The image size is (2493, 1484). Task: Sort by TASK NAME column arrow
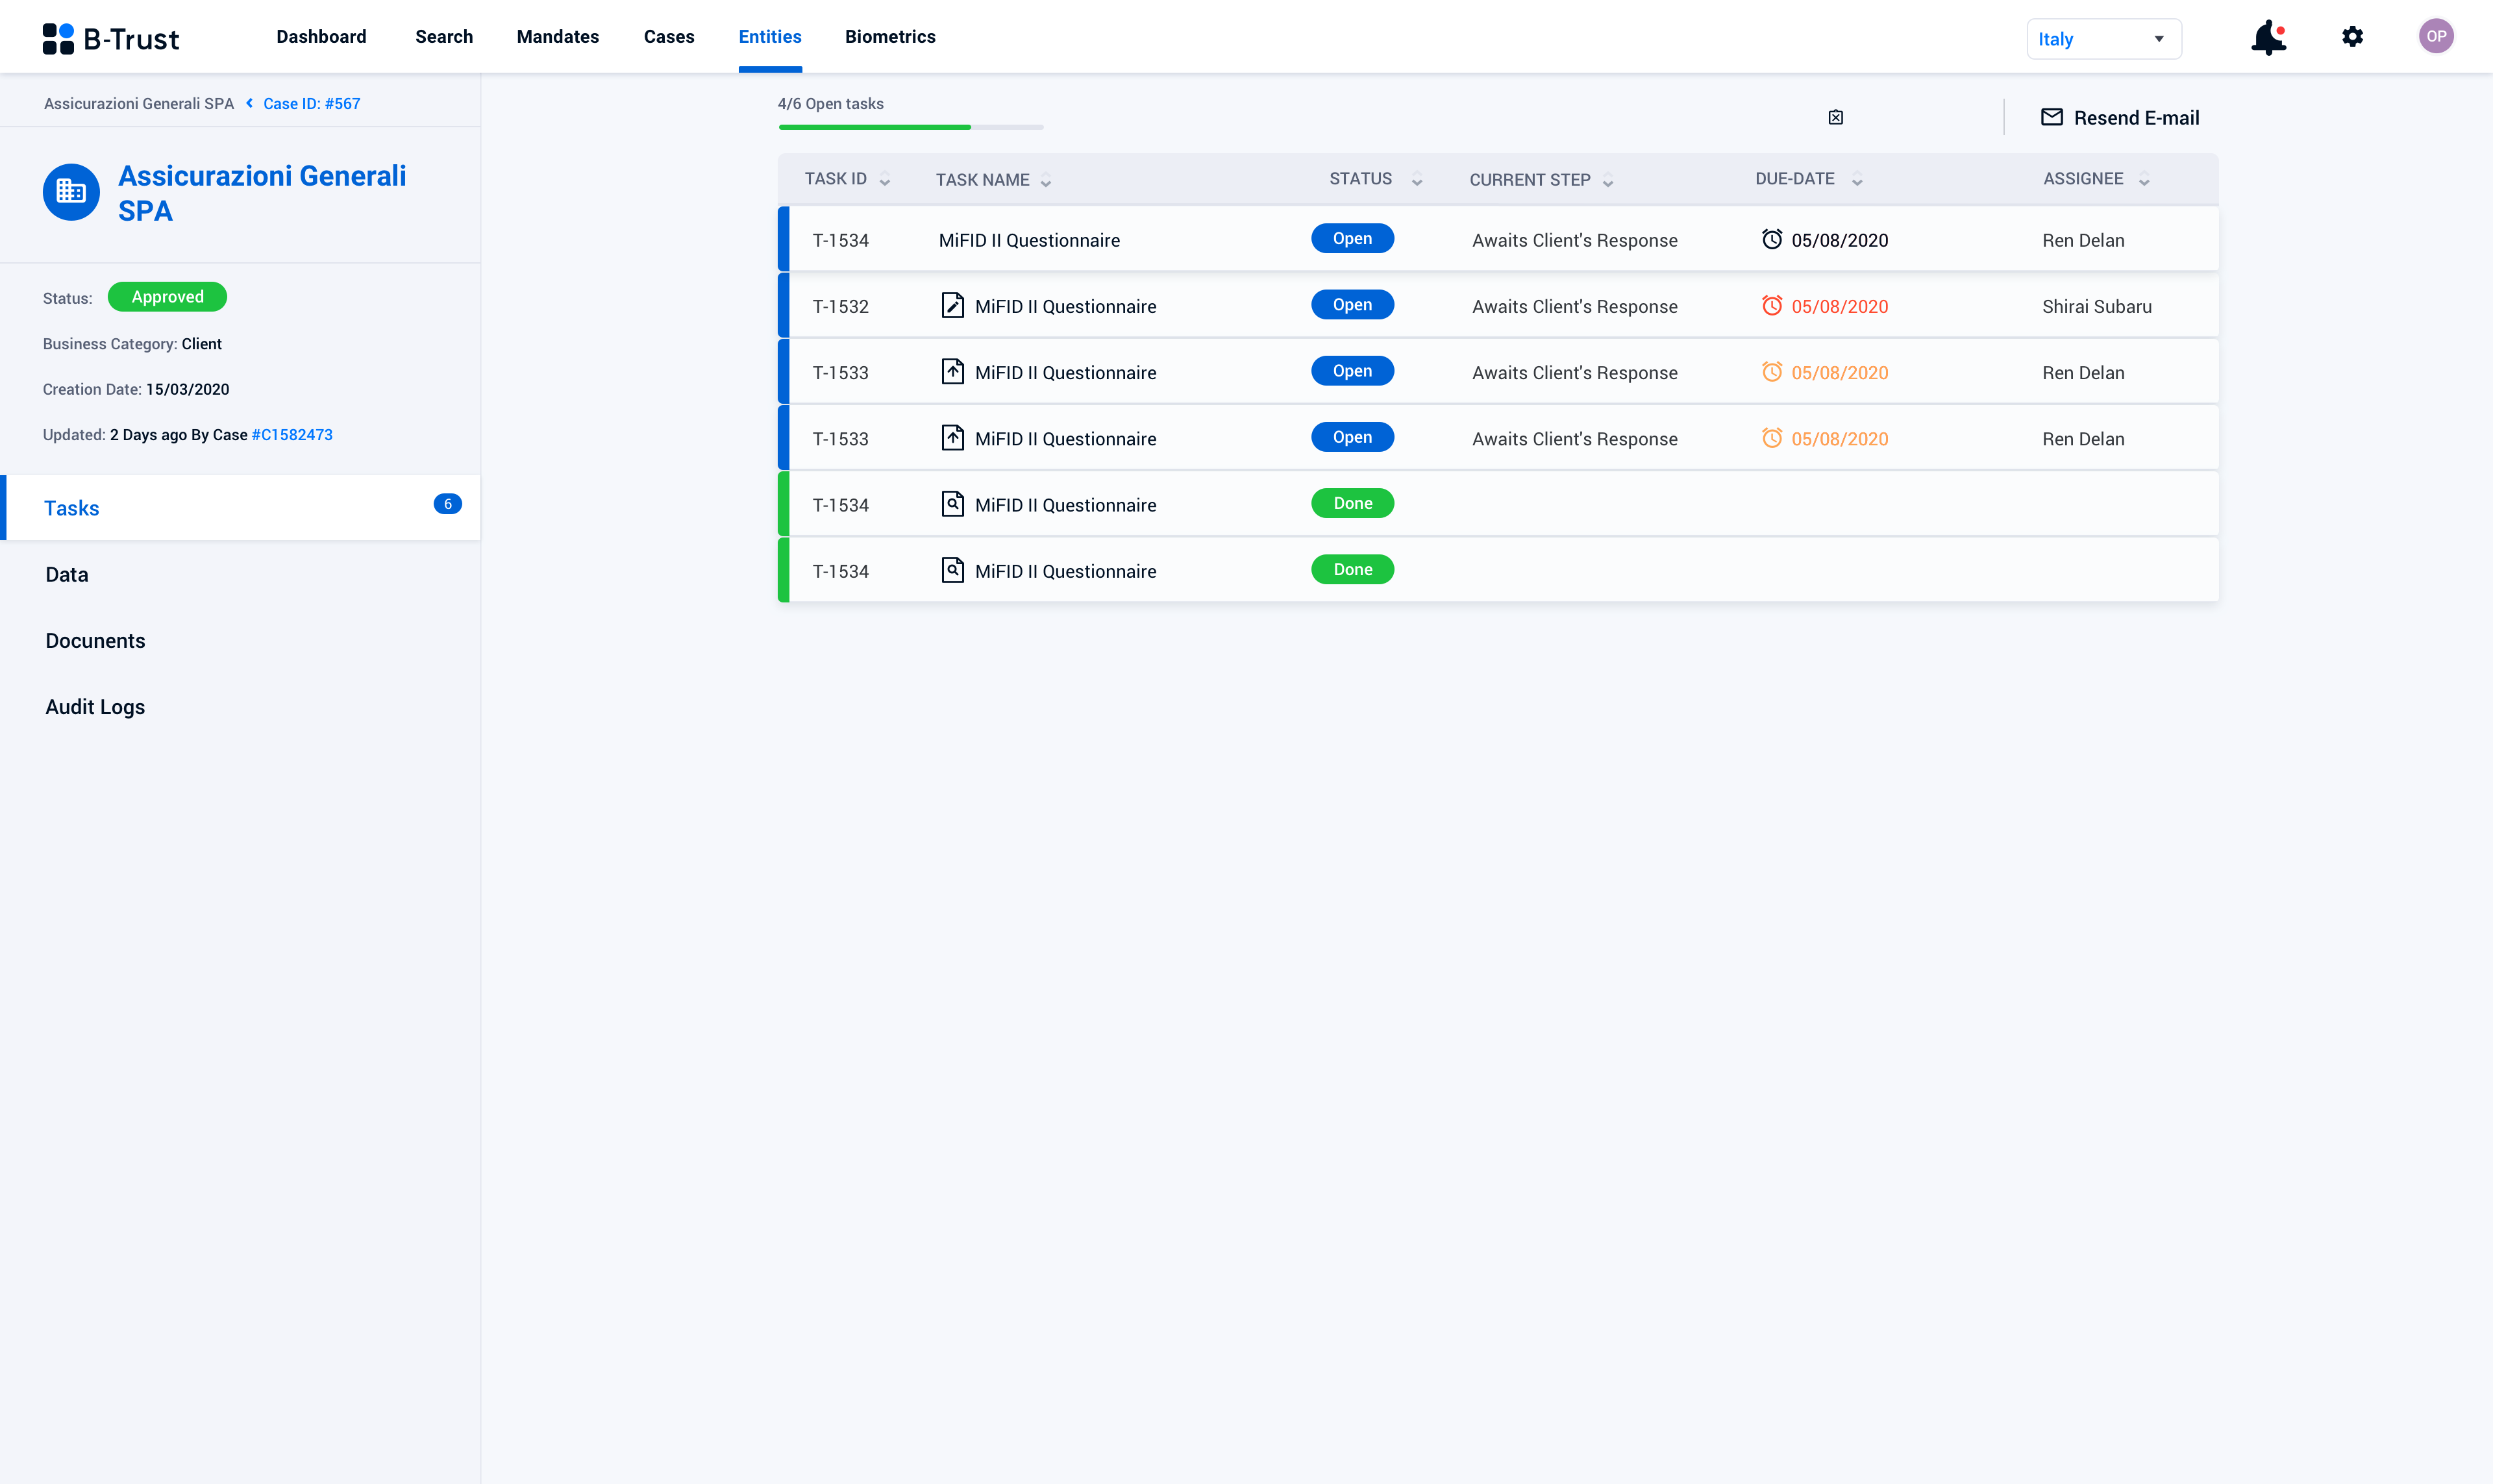click(1046, 181)
